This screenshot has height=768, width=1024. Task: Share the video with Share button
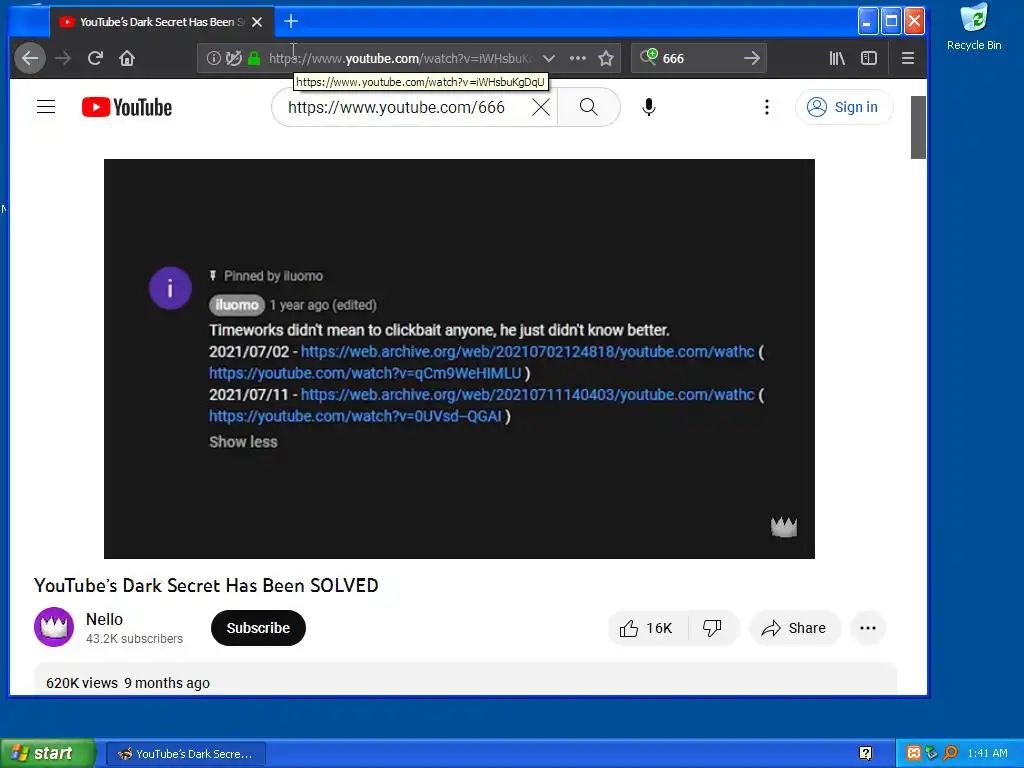(x=794, y=628)
